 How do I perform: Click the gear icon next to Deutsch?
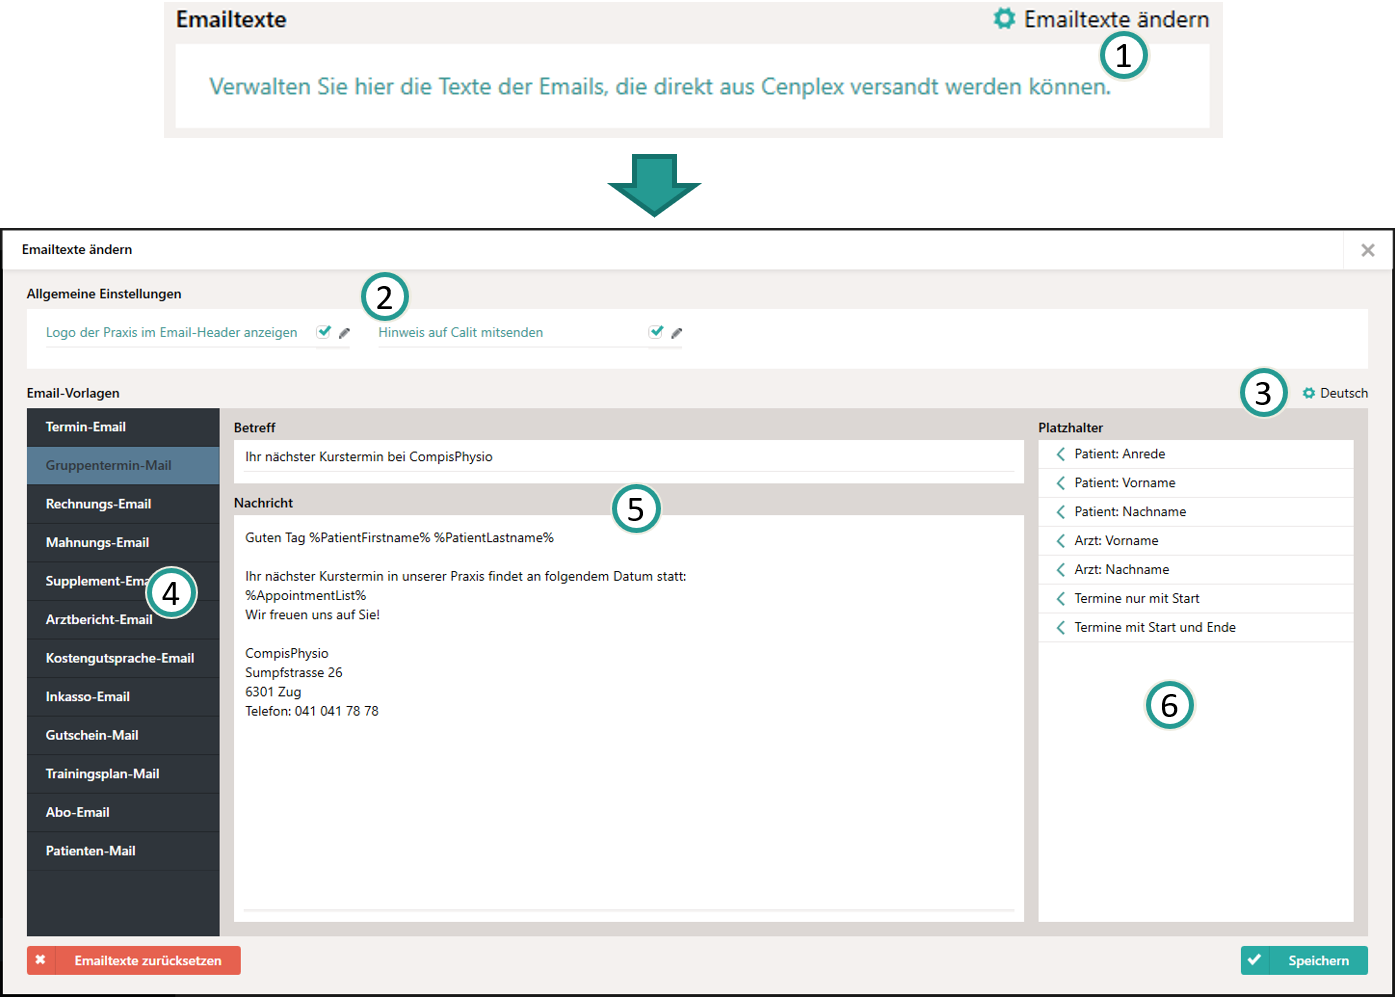pyautogui.click(x=1309, y=393)
